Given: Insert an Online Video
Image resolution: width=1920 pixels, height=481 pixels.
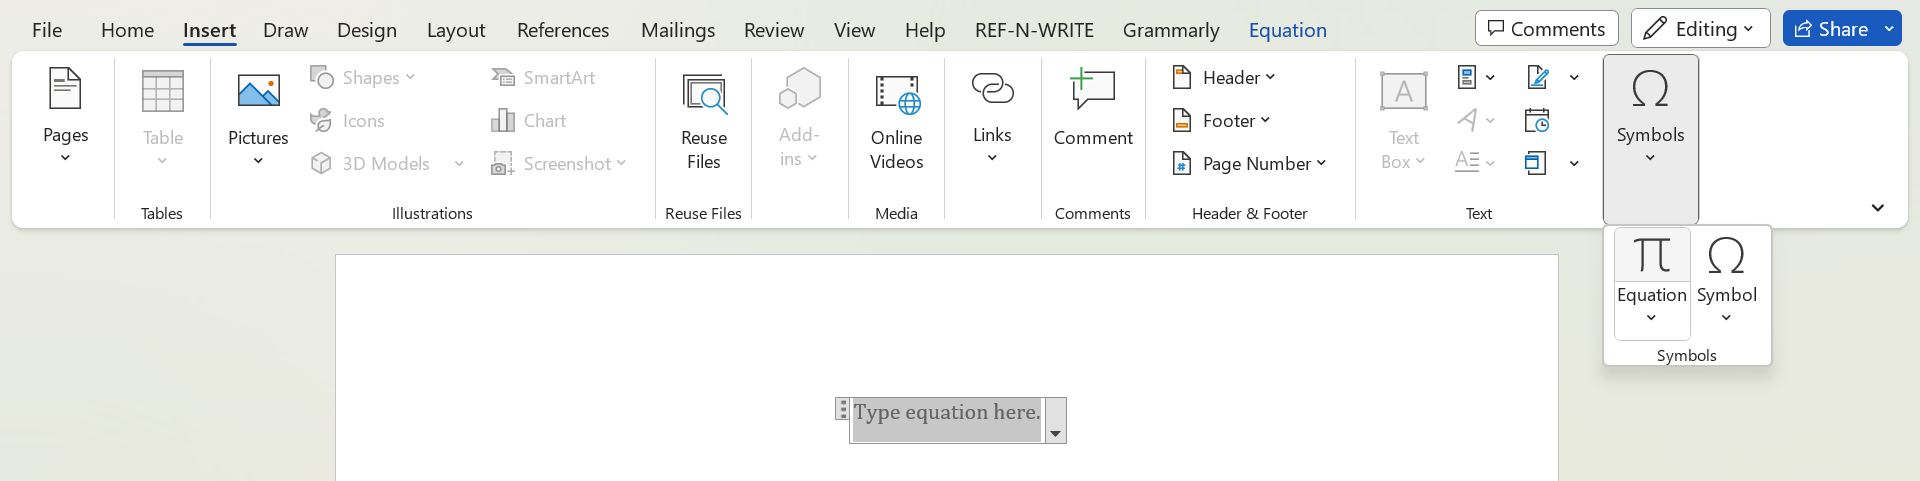Looking at the screenshot, I should click(896, 122).
